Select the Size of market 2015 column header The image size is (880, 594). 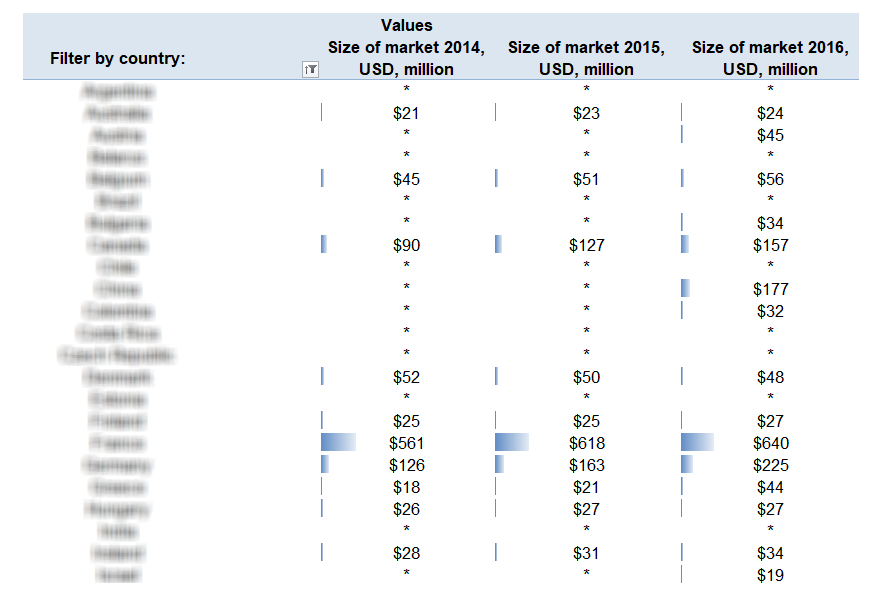pyautogui.click(x=586, y=59)
